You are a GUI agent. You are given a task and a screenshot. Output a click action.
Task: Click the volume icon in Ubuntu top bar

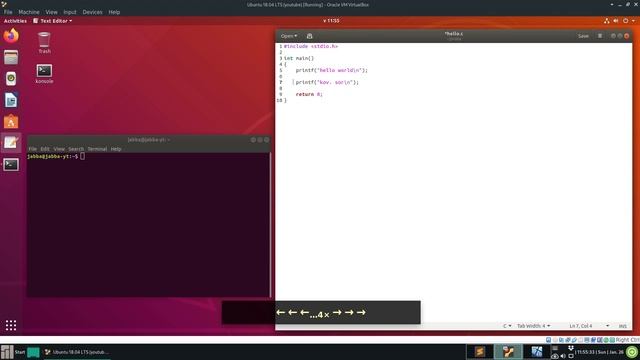click(x=616, y=21)
